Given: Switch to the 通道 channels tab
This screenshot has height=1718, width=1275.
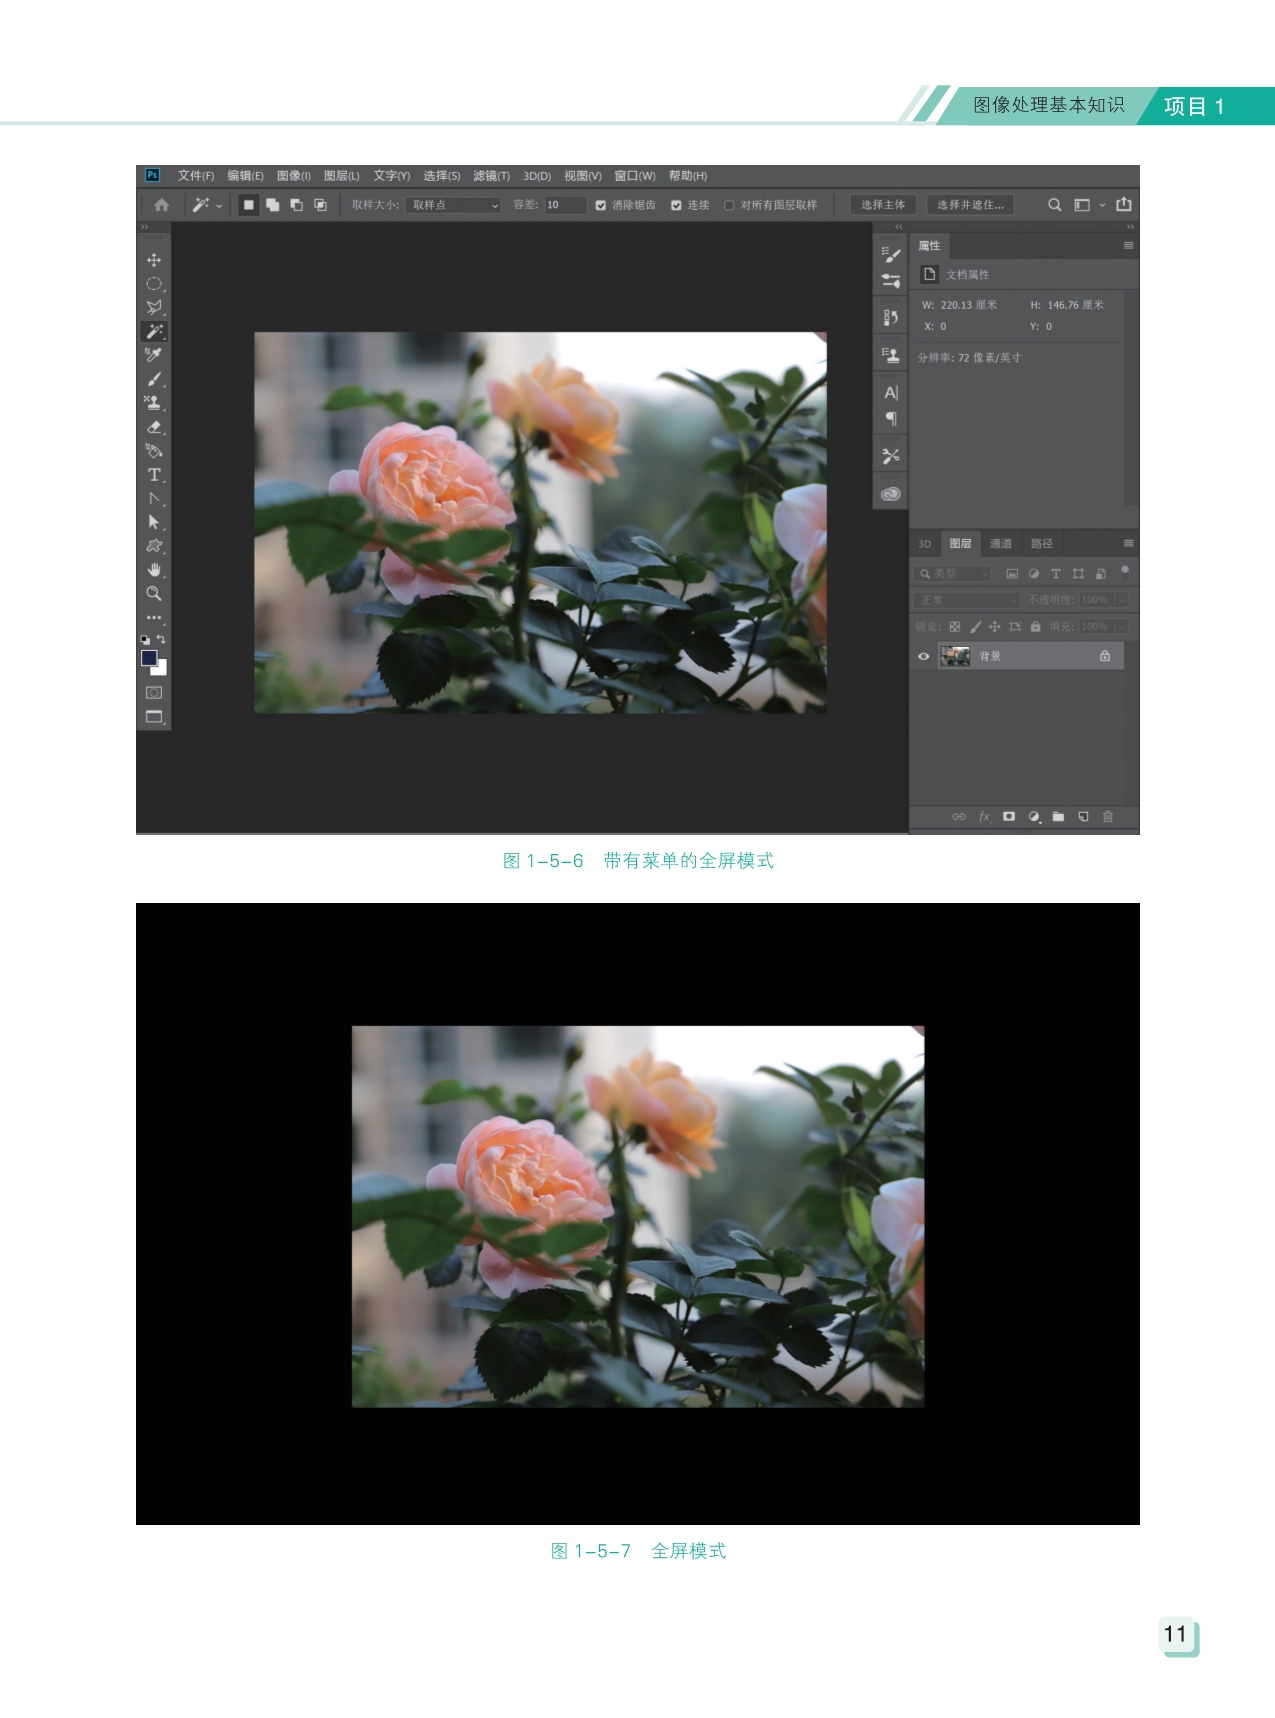Looking at the screenshot, I should 1000,544.
